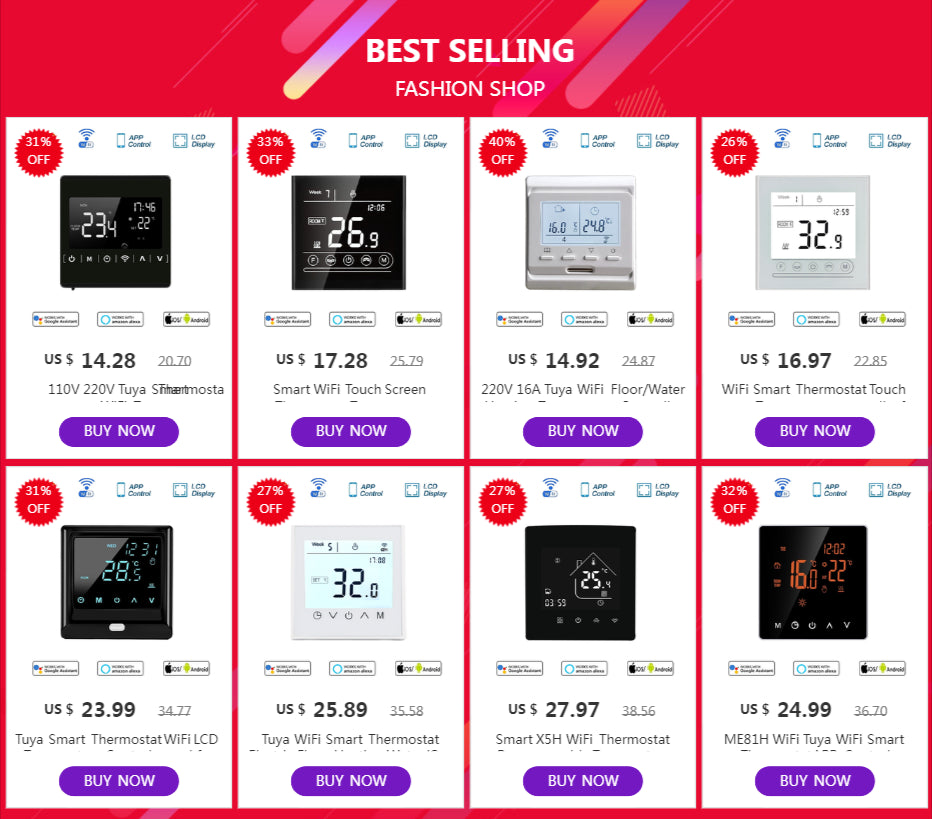Click BUY NOW for the $14.28 thermostat
This screenshot has height=819, width=932.
[x=119, y=431]
